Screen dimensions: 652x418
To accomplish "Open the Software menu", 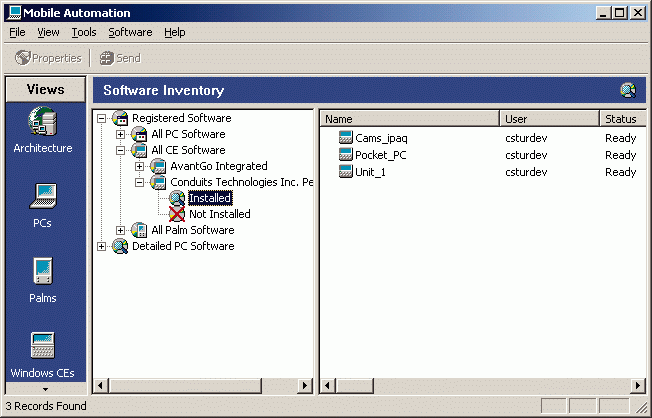I will (130, 32).
